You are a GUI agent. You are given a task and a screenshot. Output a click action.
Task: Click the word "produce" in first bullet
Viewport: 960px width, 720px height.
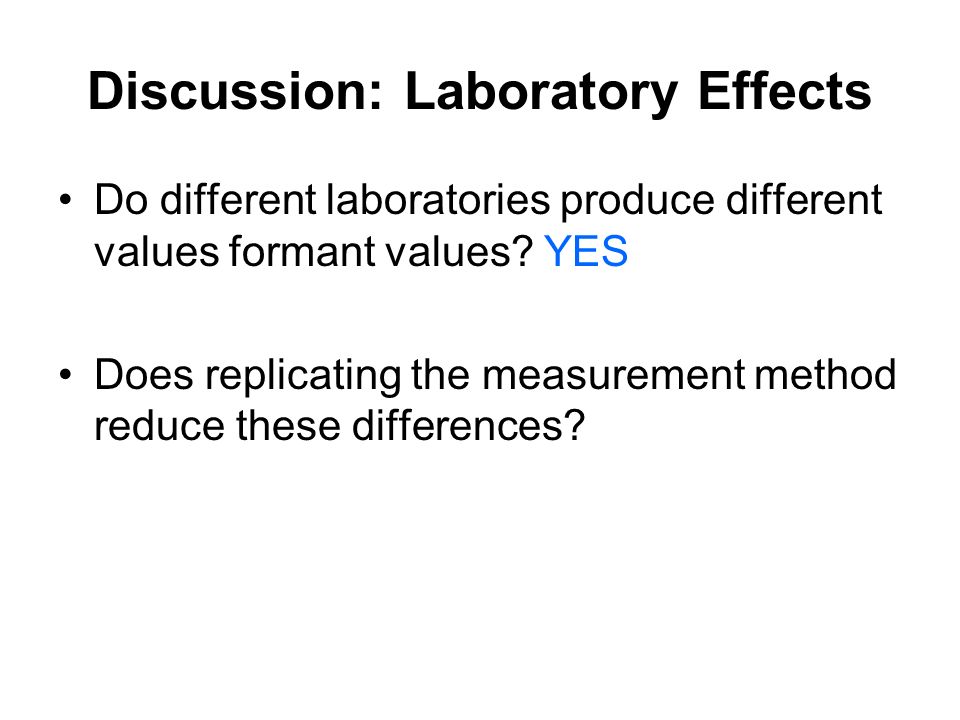[638, 203]
